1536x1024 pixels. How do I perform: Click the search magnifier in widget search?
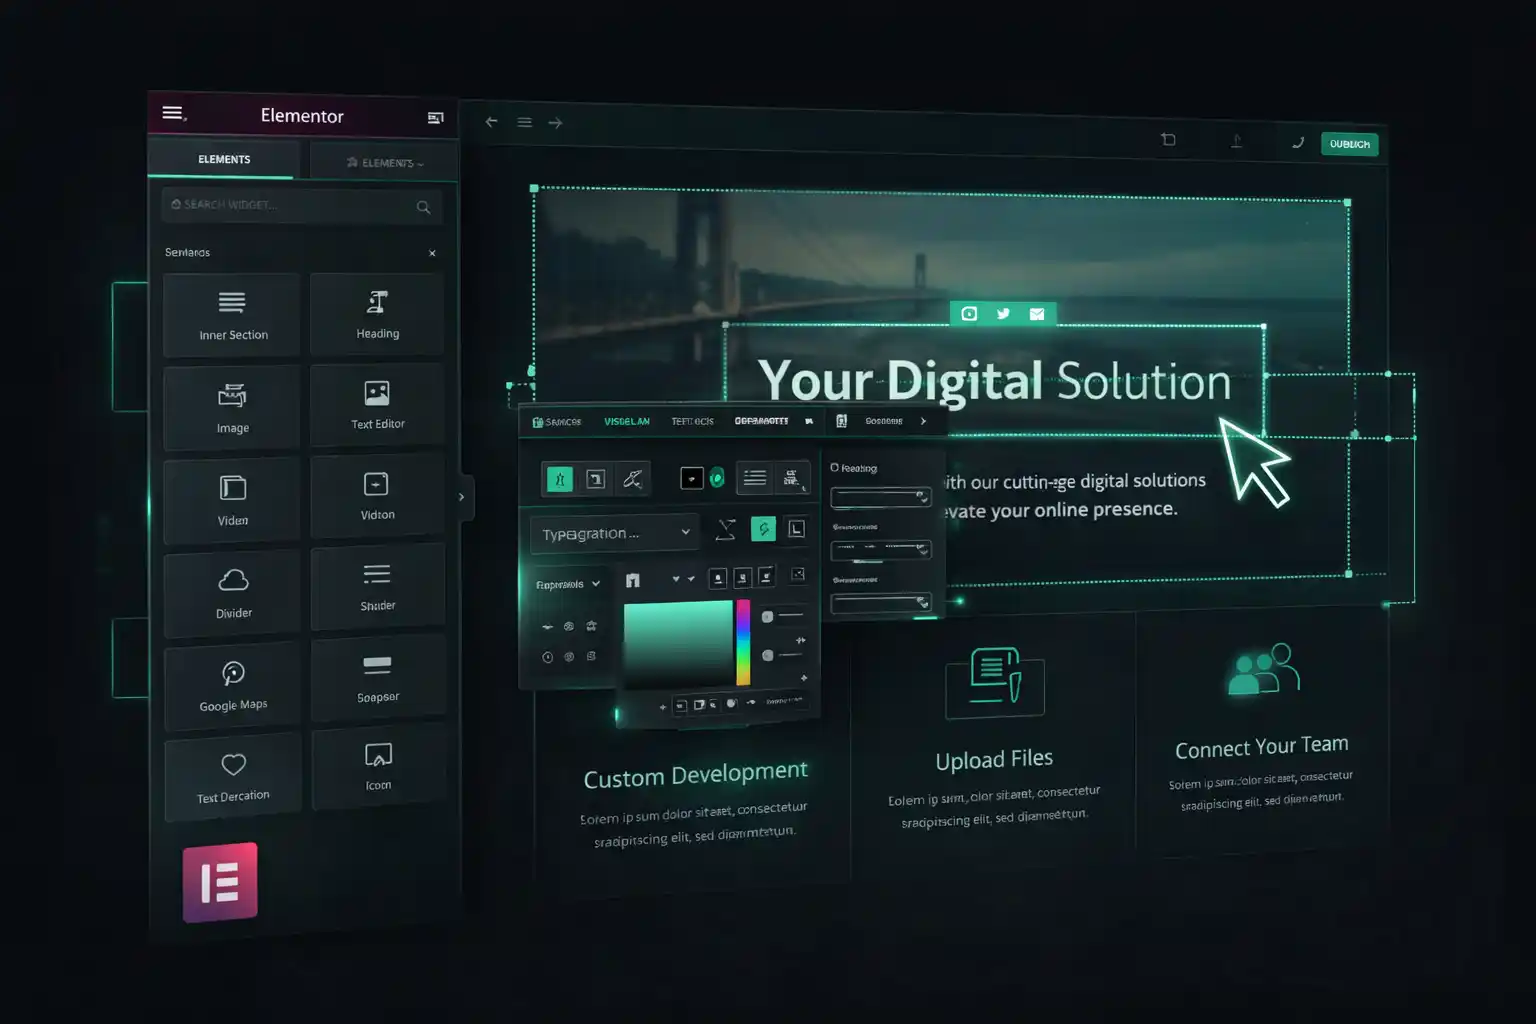click(423, 207)
